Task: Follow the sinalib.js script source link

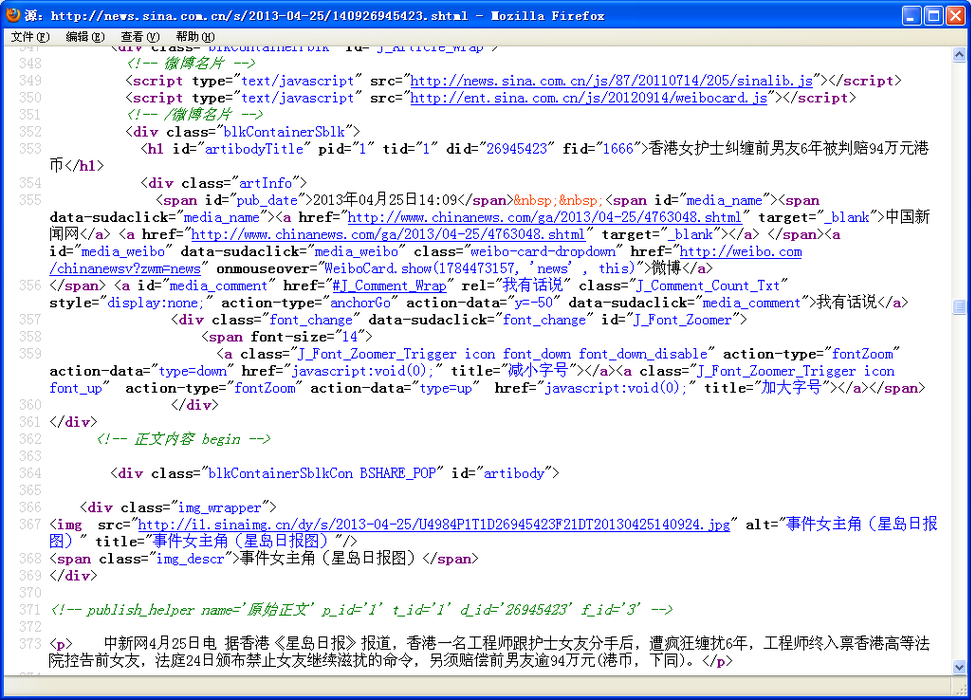Action: pyautogui.click(x=612, y=81)
